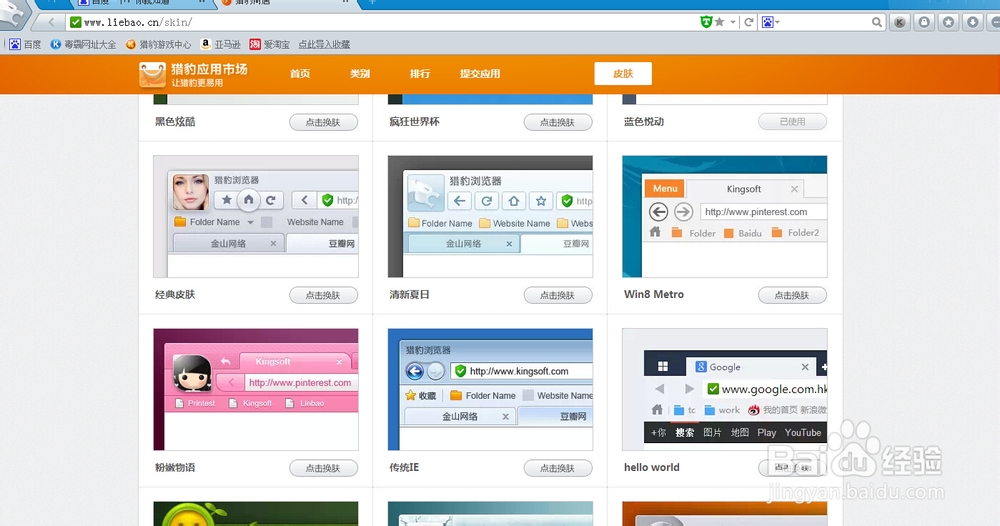This screenshot has height=526, width=1000.
Task: Click the 已使用 button for 蓝色悦动
Action: [792, 121]
